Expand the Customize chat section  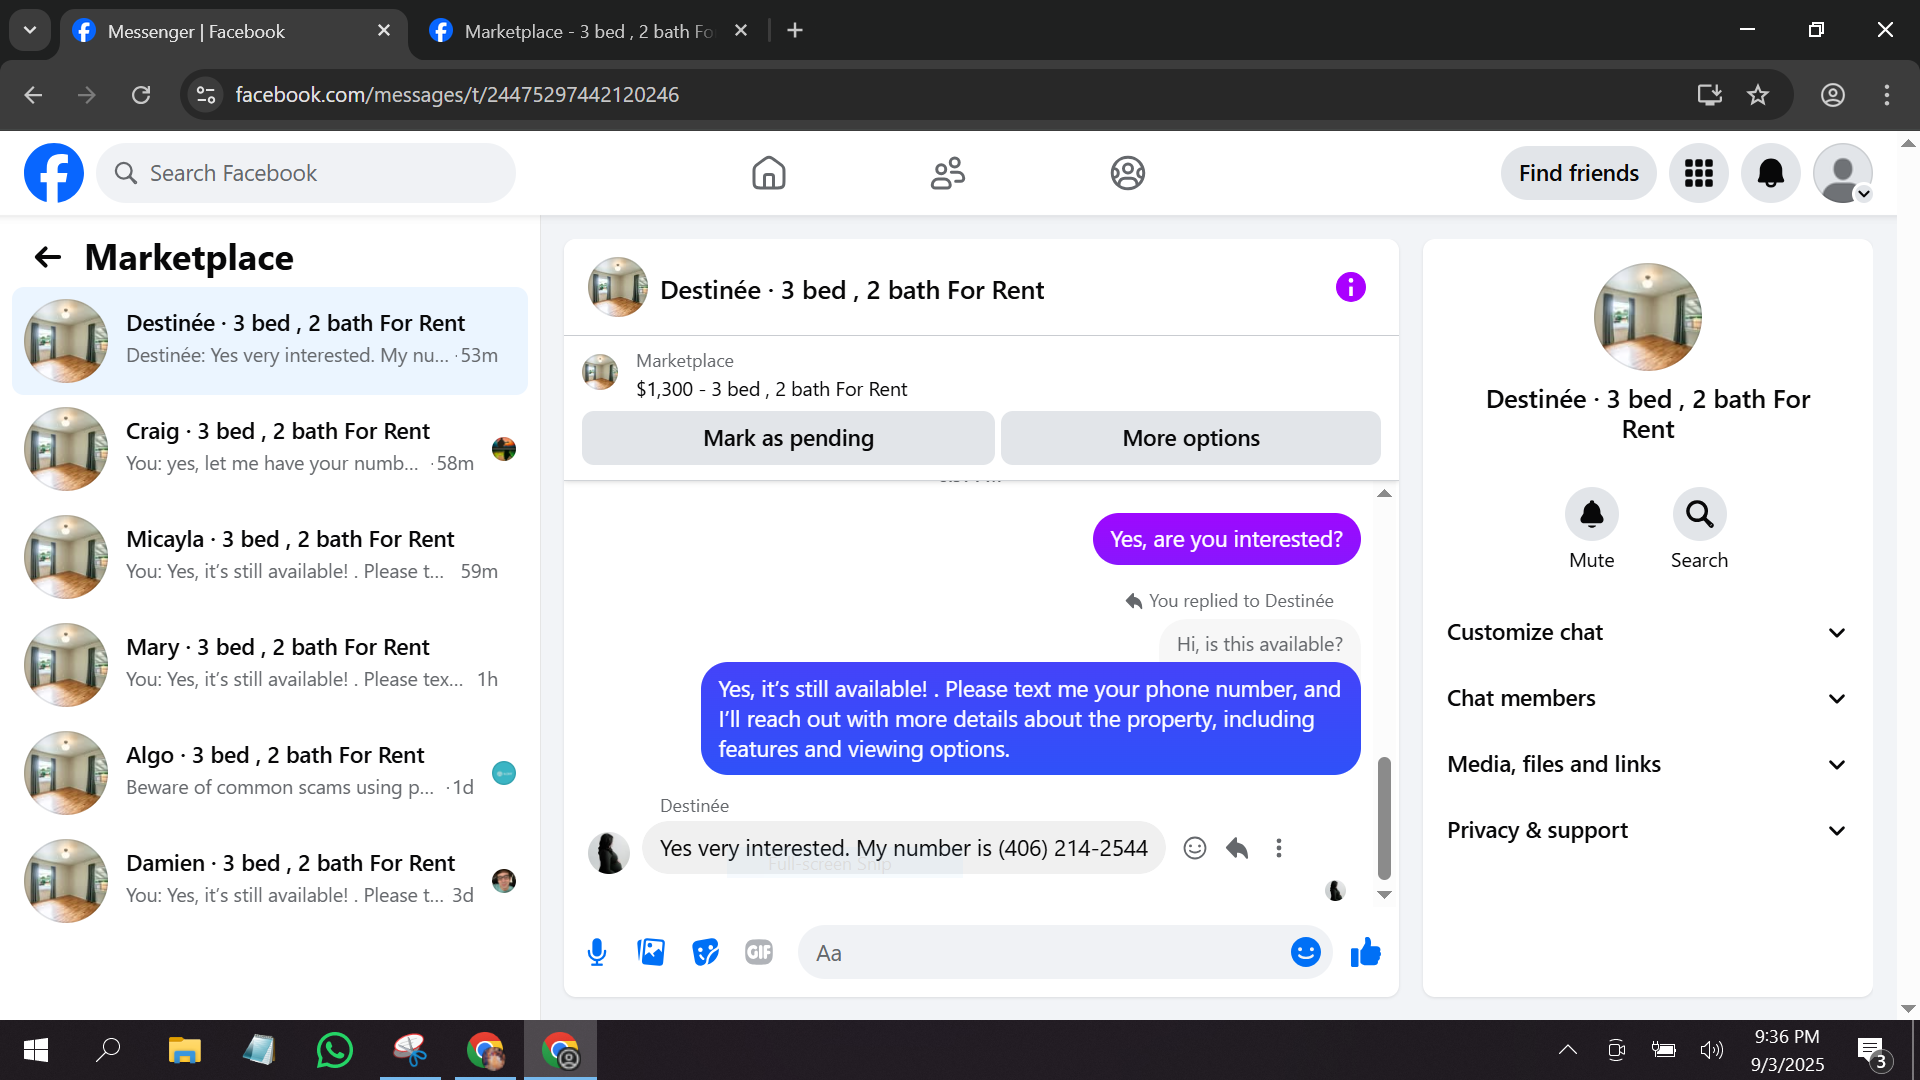pos(1648,632)
